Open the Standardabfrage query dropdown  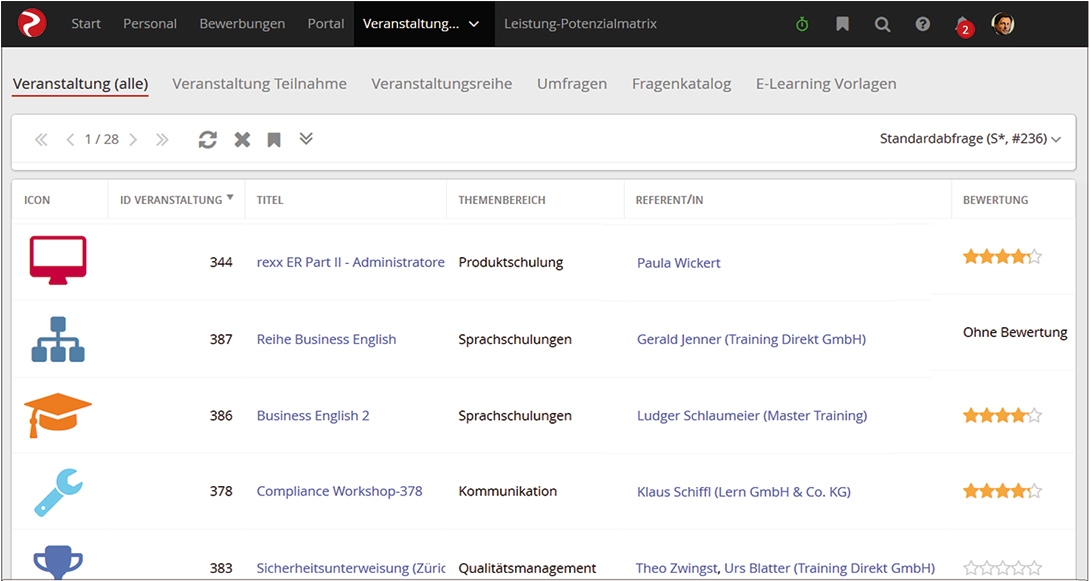(x=969, y=139)
